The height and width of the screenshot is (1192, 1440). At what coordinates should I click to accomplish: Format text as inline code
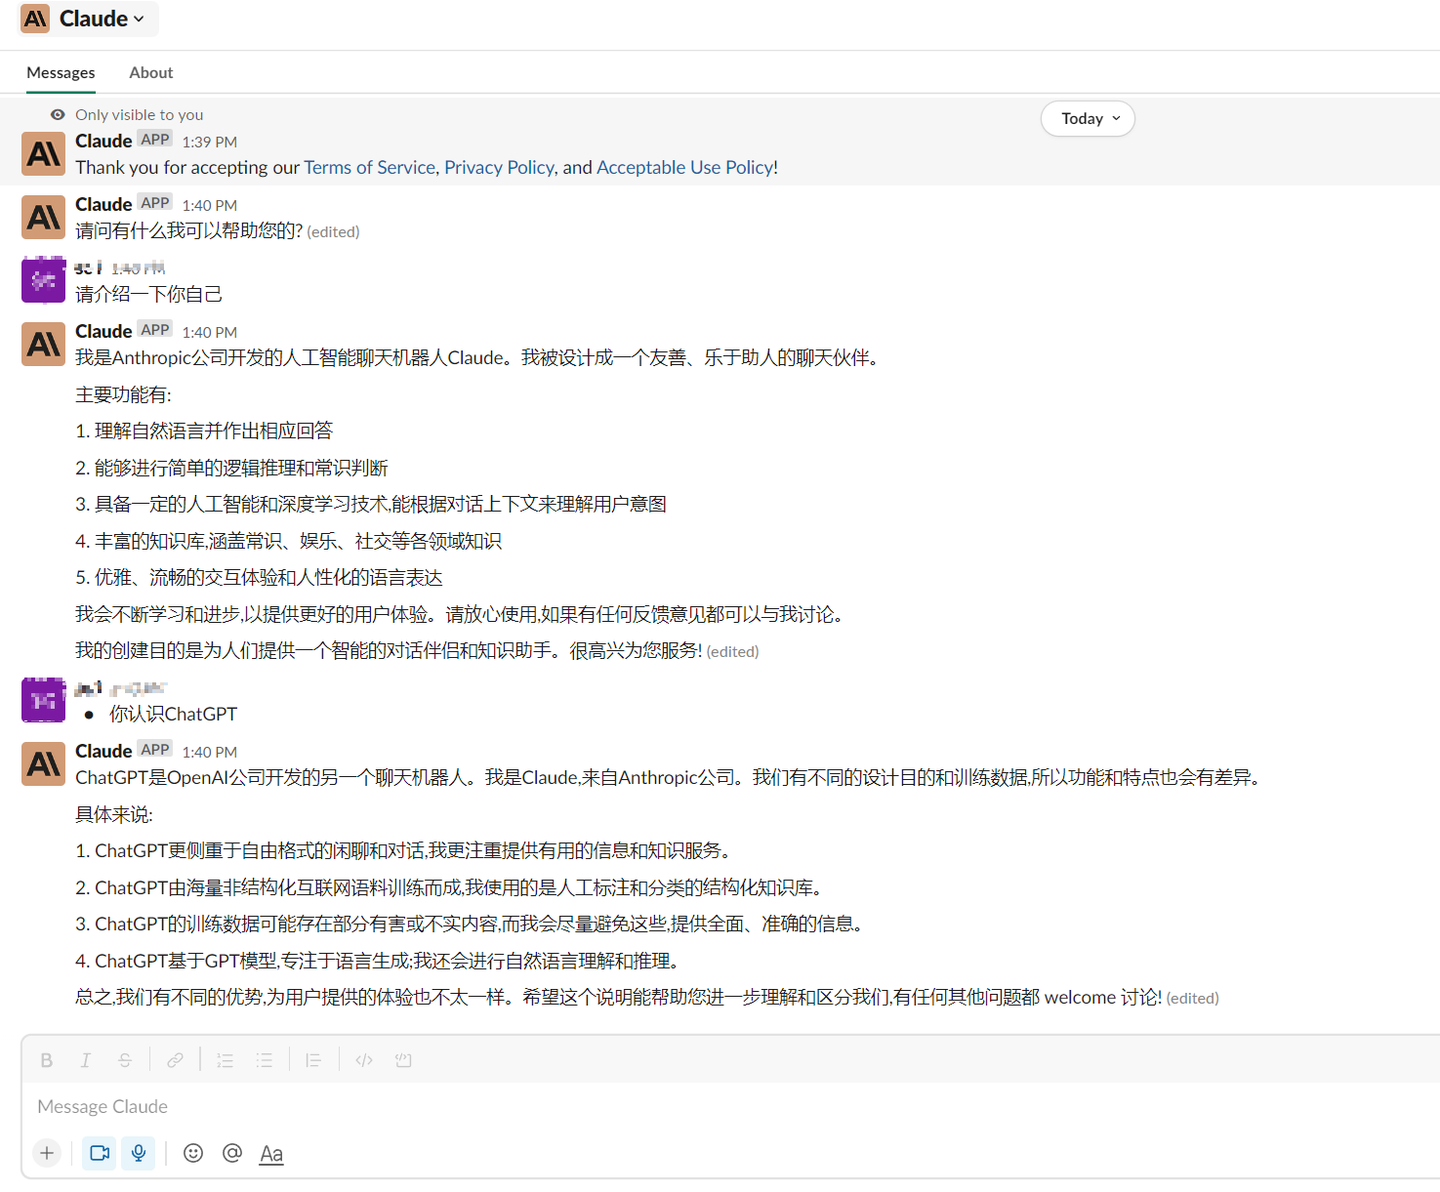[x=363, y=1059]
